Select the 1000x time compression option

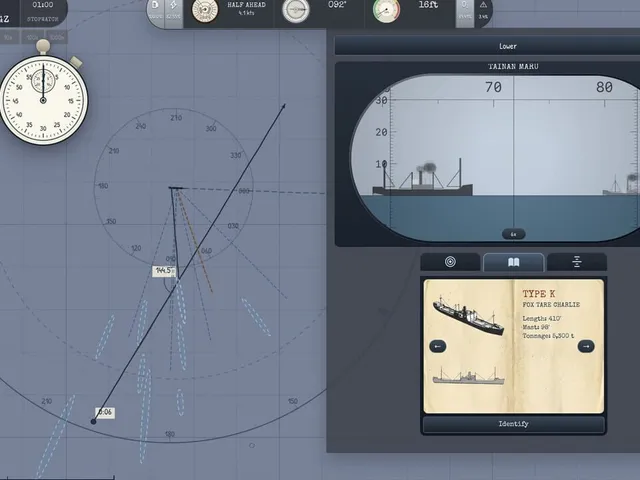[x=57, y=38]
